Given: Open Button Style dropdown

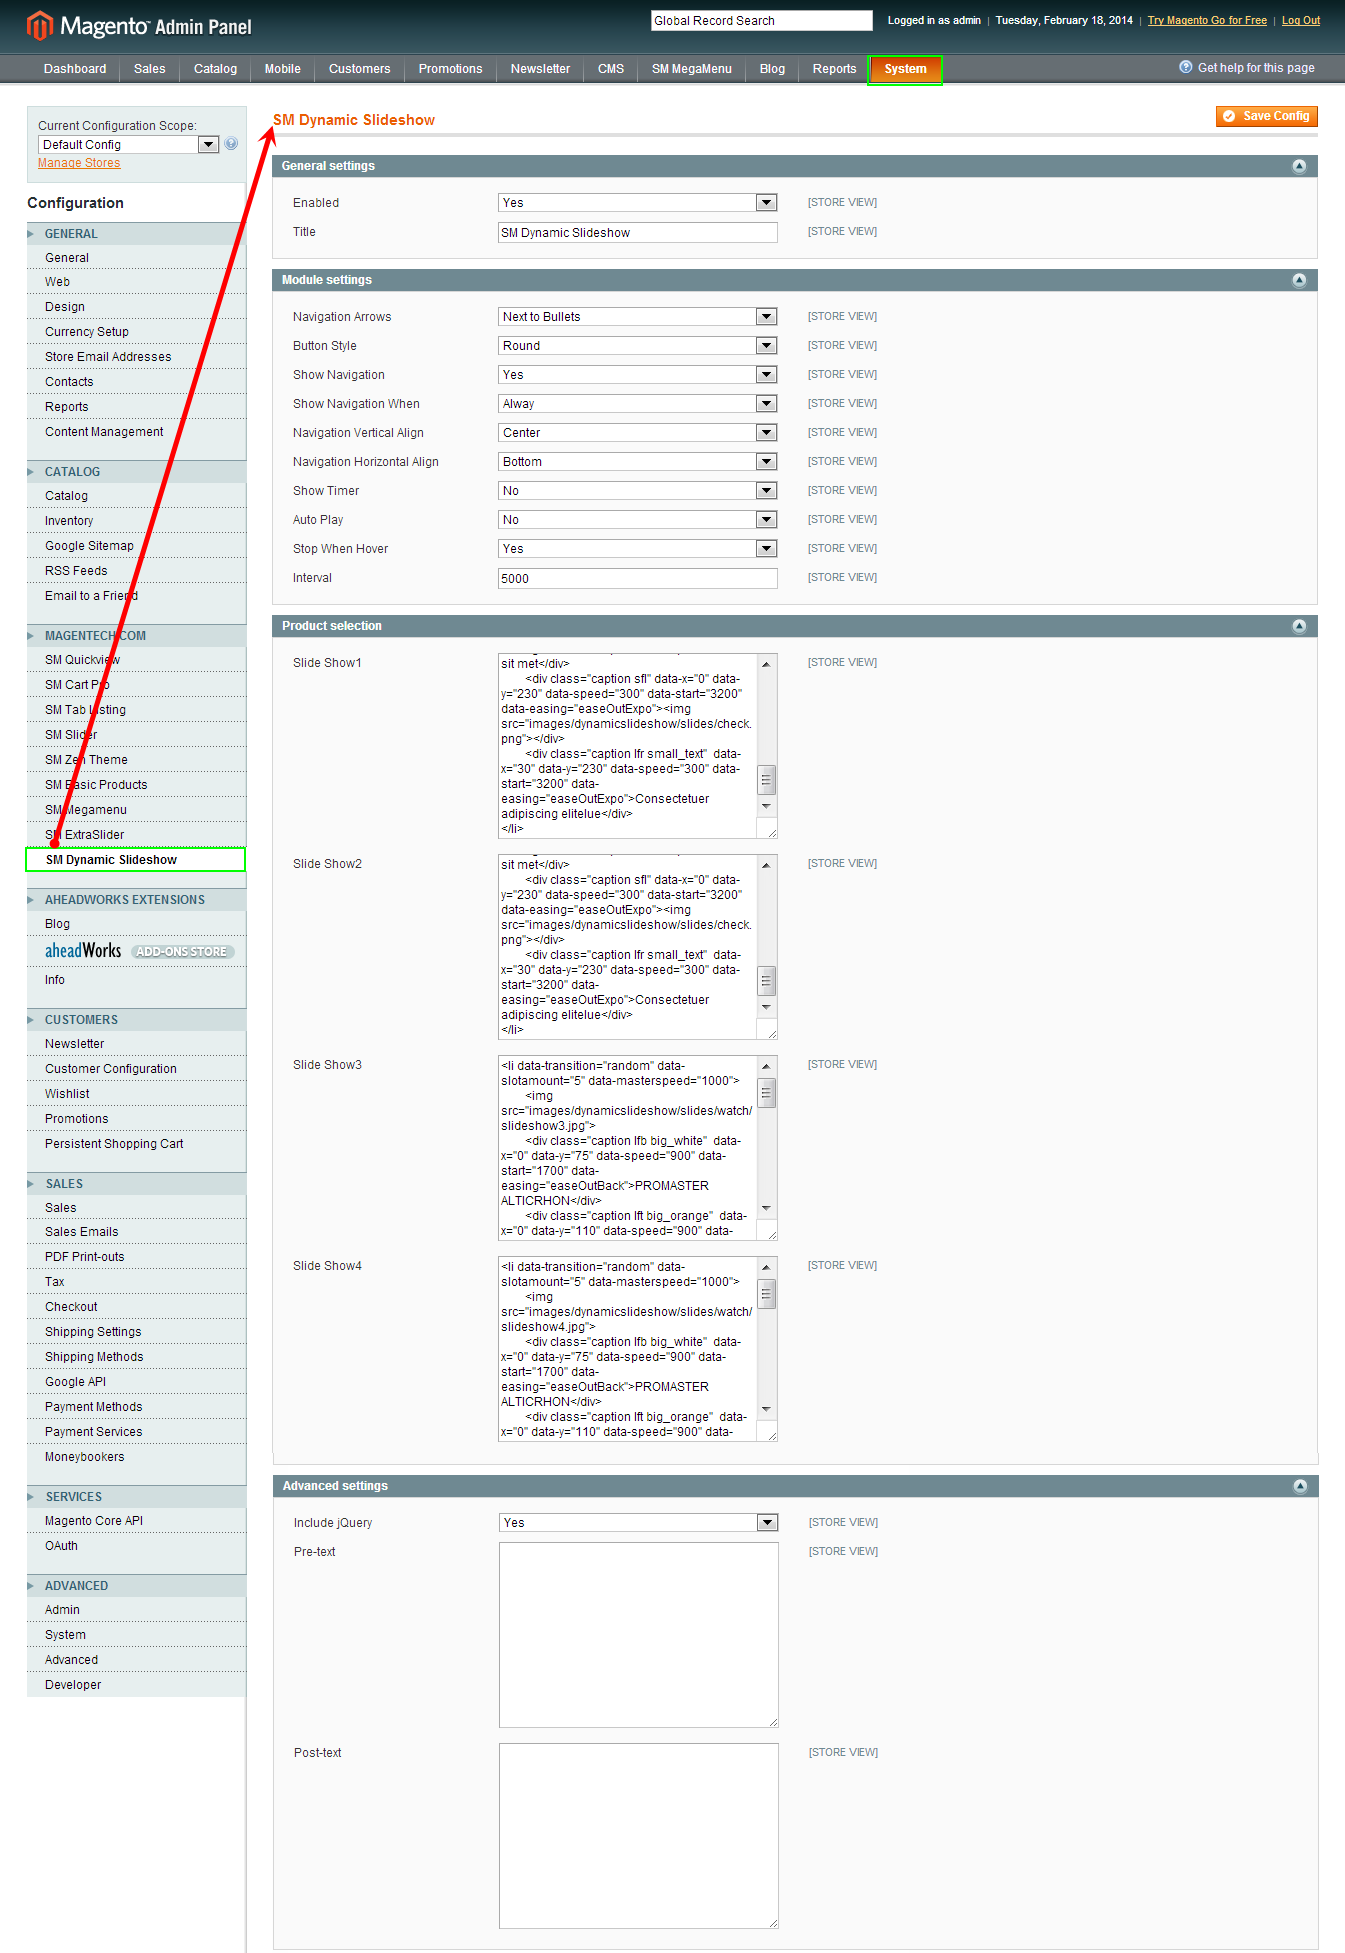Looking at the screenshot, I should [x=638, y=346].
